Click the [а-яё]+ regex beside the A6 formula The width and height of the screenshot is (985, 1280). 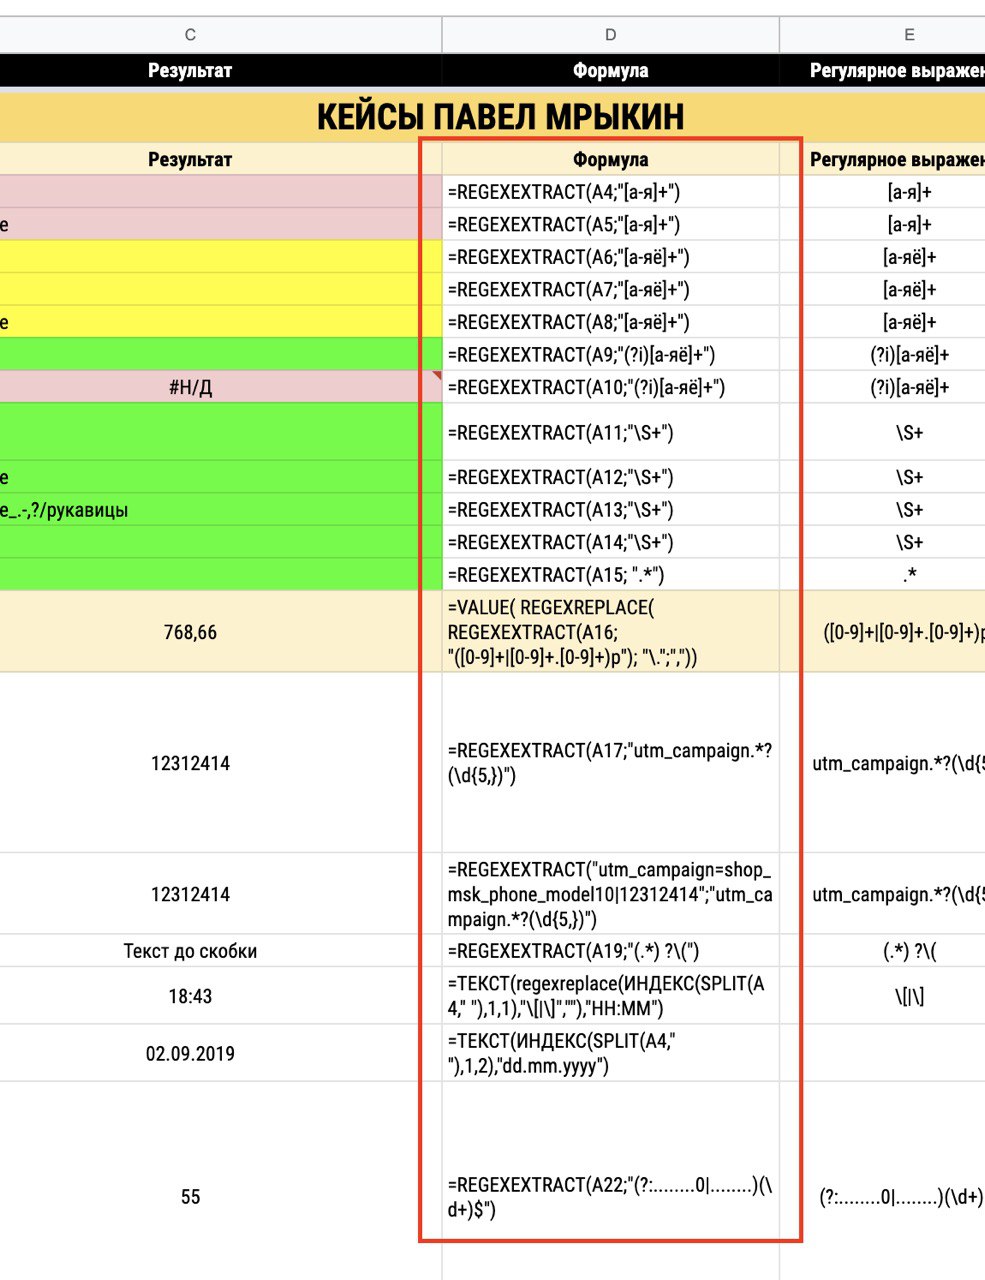click(x=882, y=257)
